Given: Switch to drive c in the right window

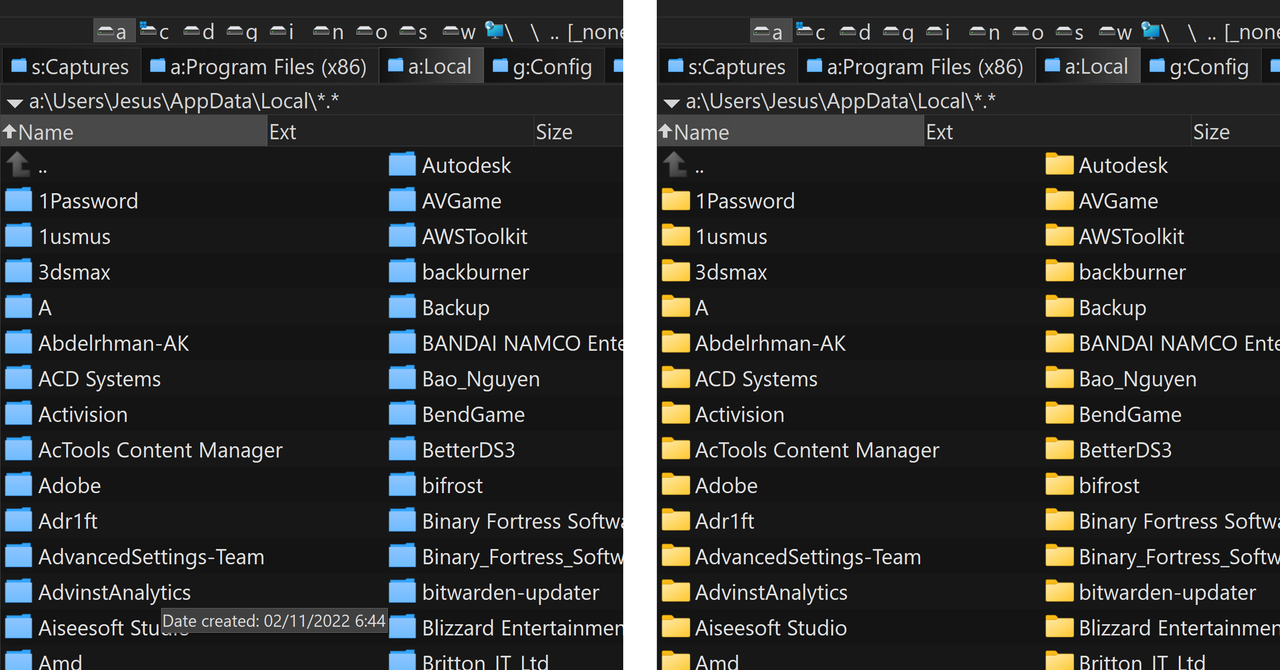Looking at the screenshot, I should (811, 32).
